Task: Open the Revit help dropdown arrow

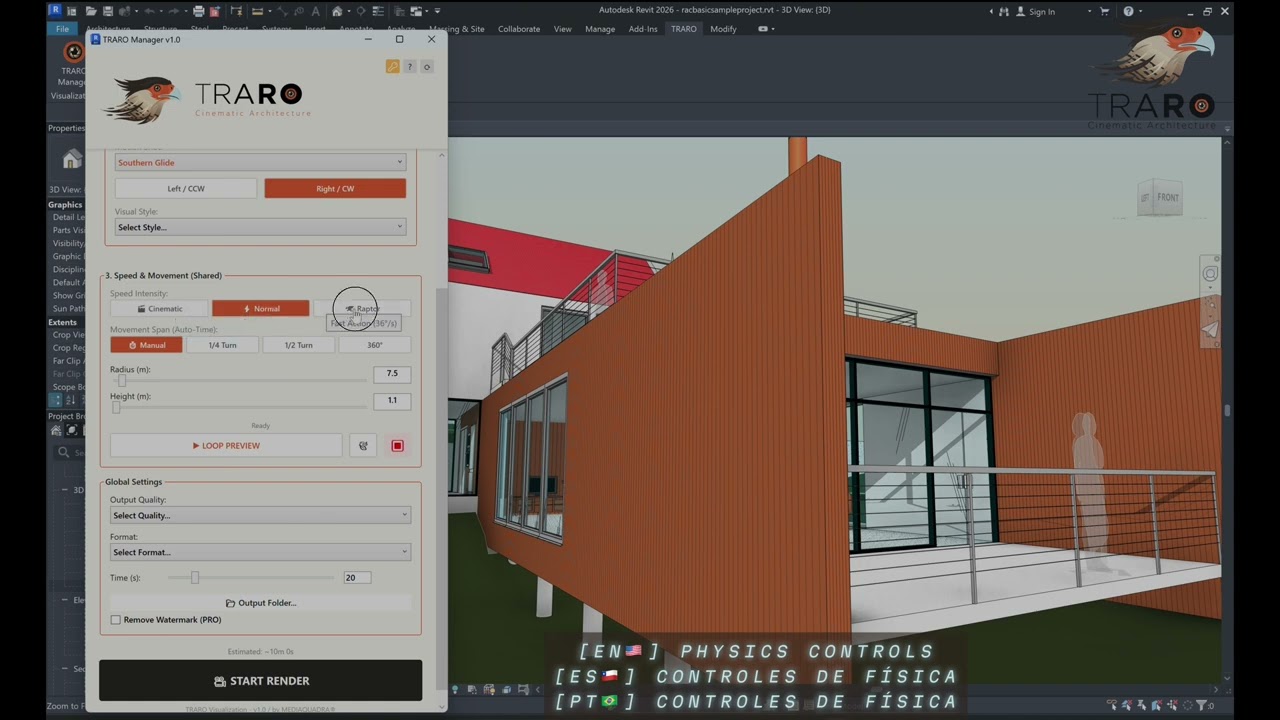Action: 1141,11
